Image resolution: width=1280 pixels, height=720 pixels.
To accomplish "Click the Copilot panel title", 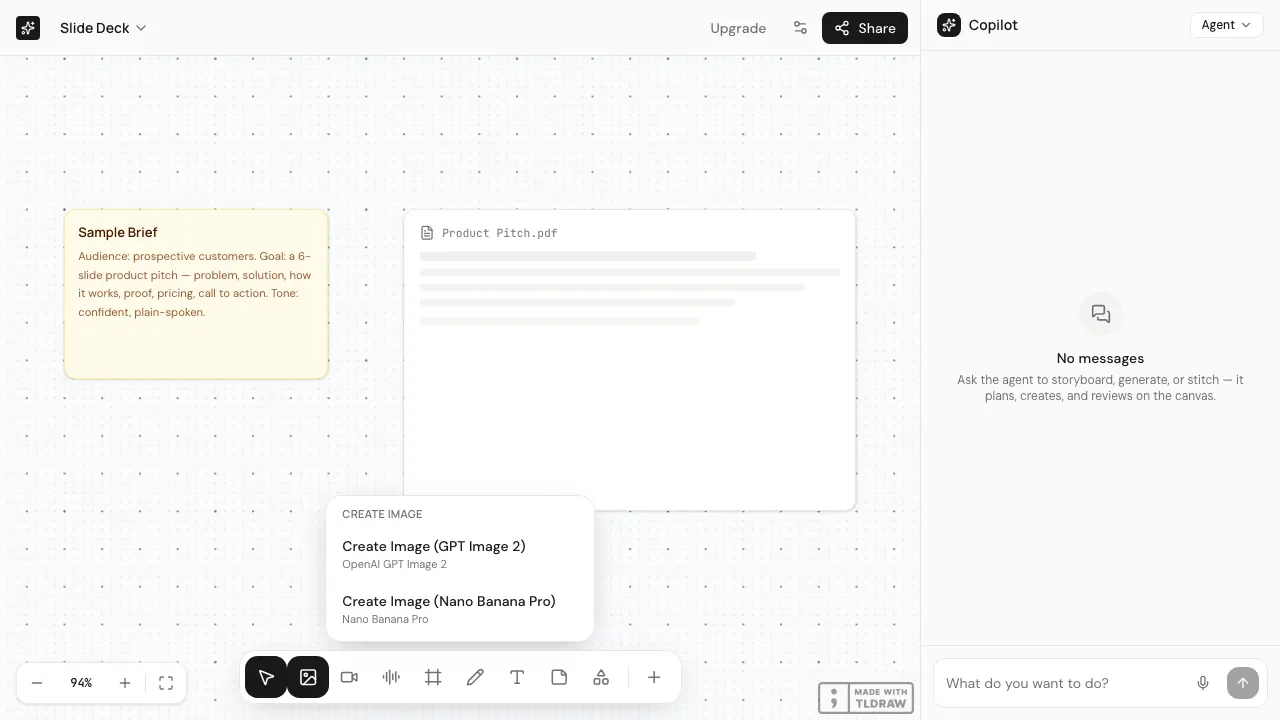I will pyautogui.click(x=993, y=25).
